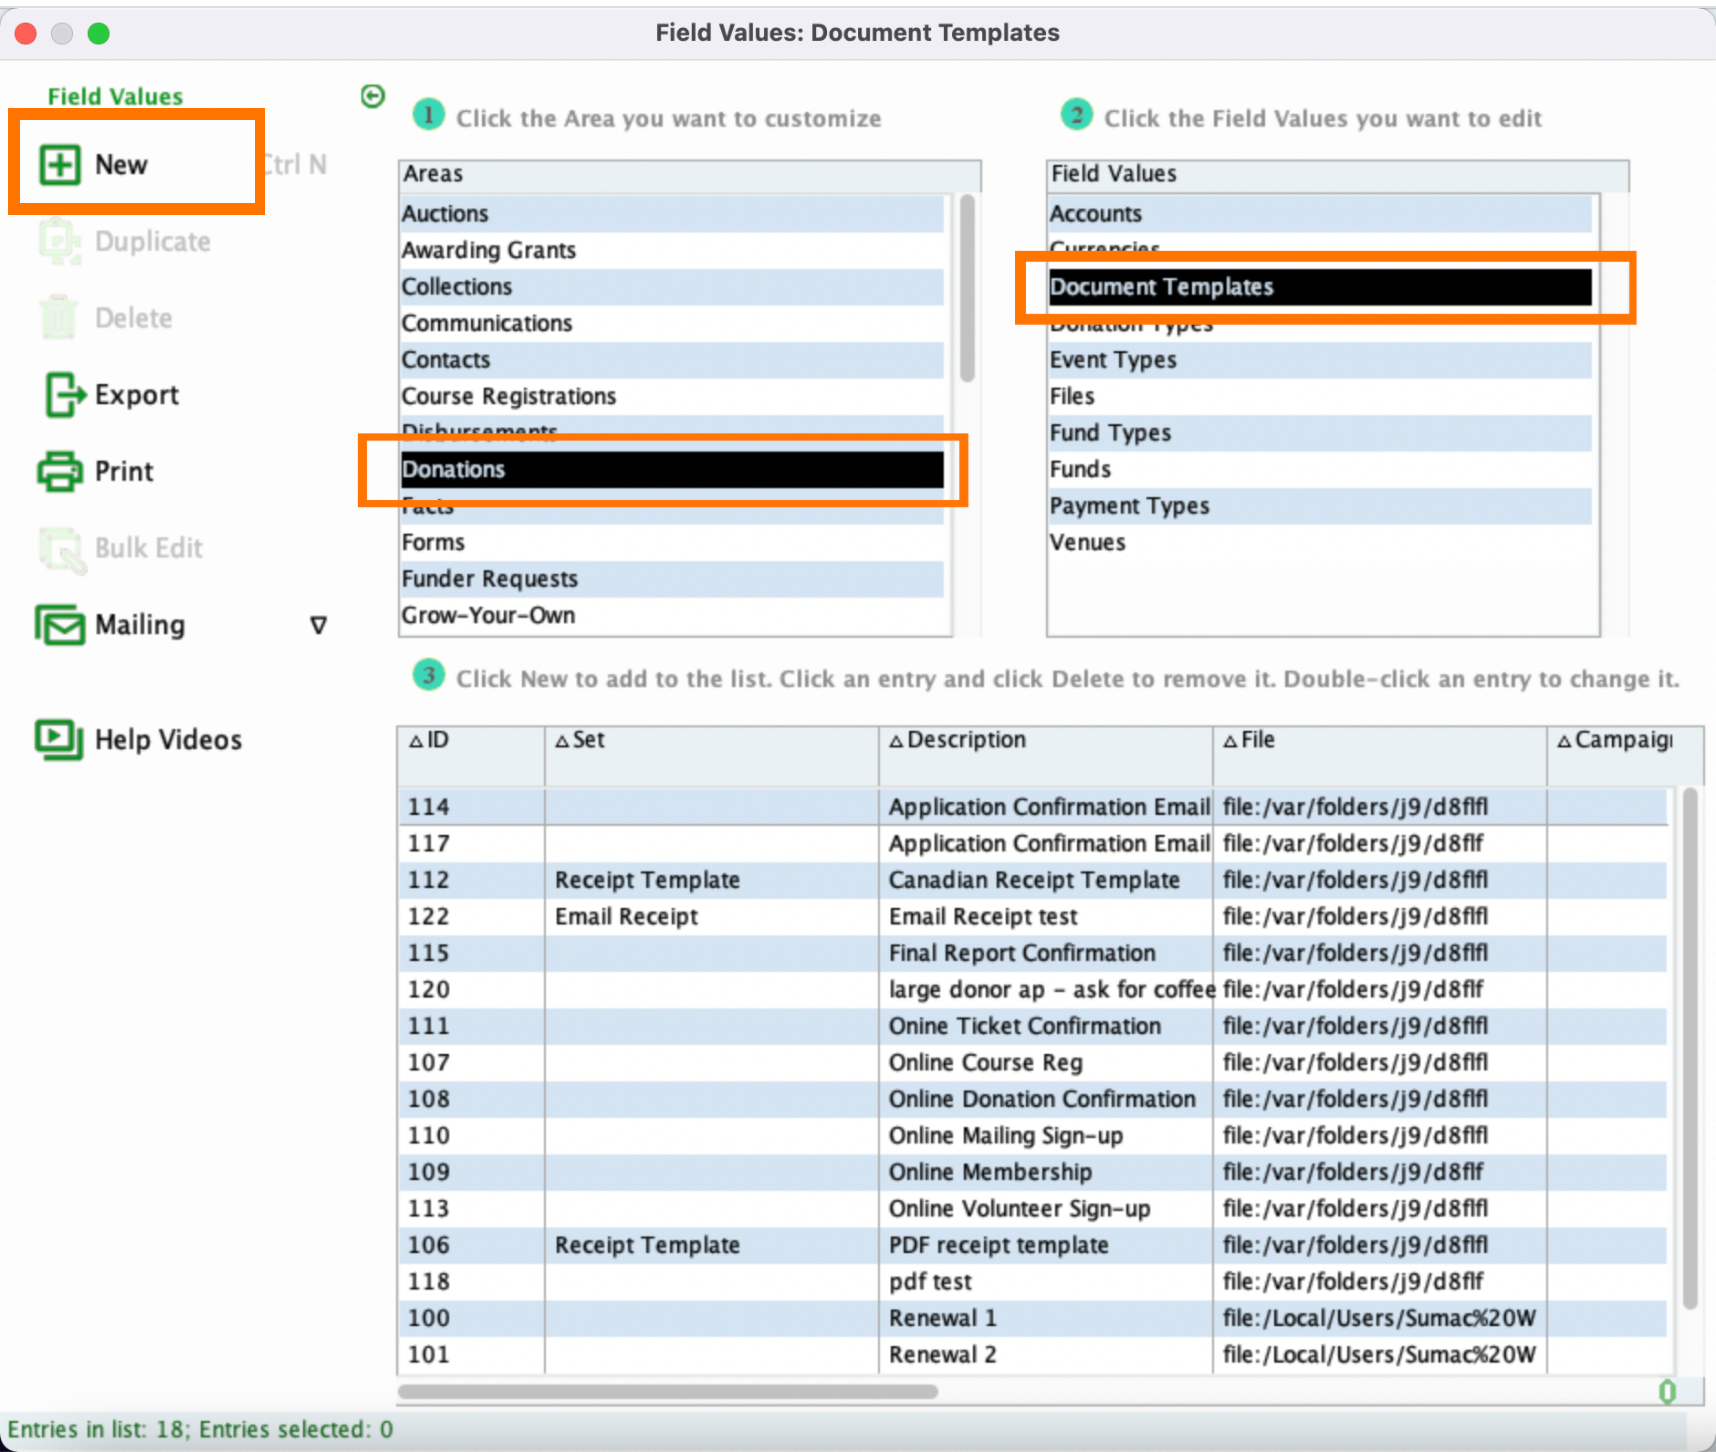Select Accounts field value
This screenshot has width=1716, height=1452.
(x=1319, y=214)
